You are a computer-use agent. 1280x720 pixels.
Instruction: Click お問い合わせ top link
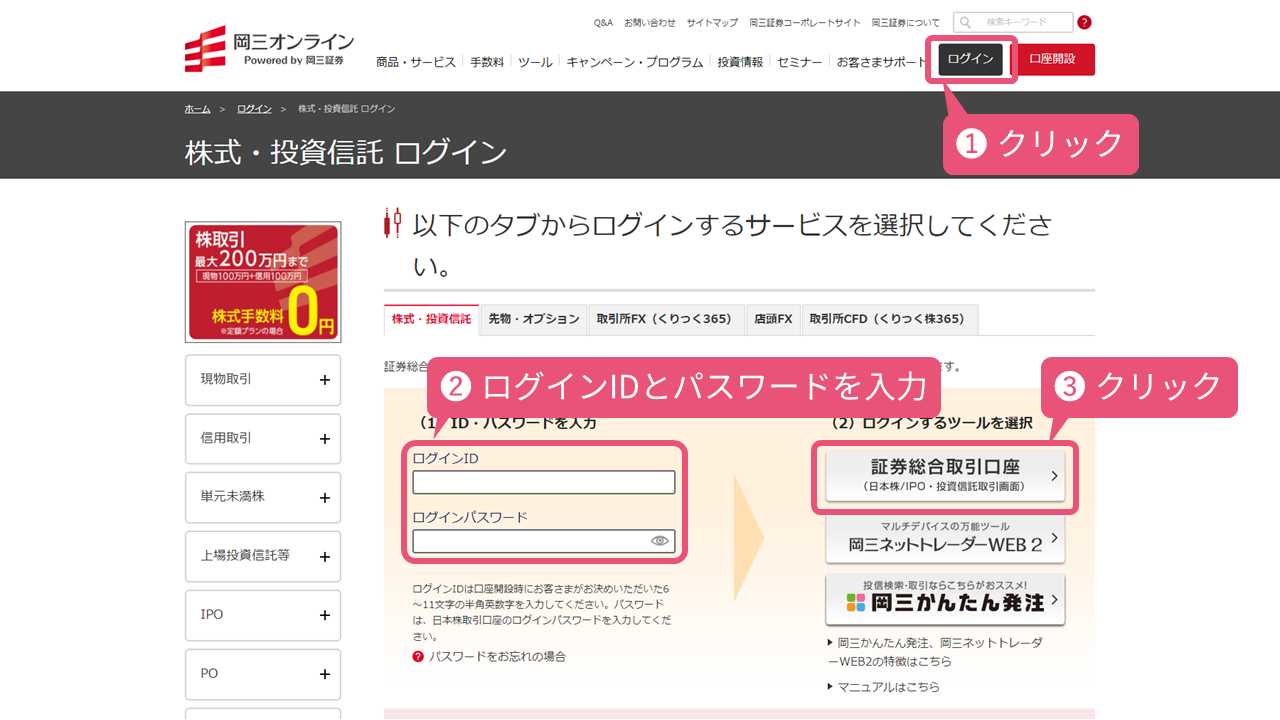(x=650, y=22)
